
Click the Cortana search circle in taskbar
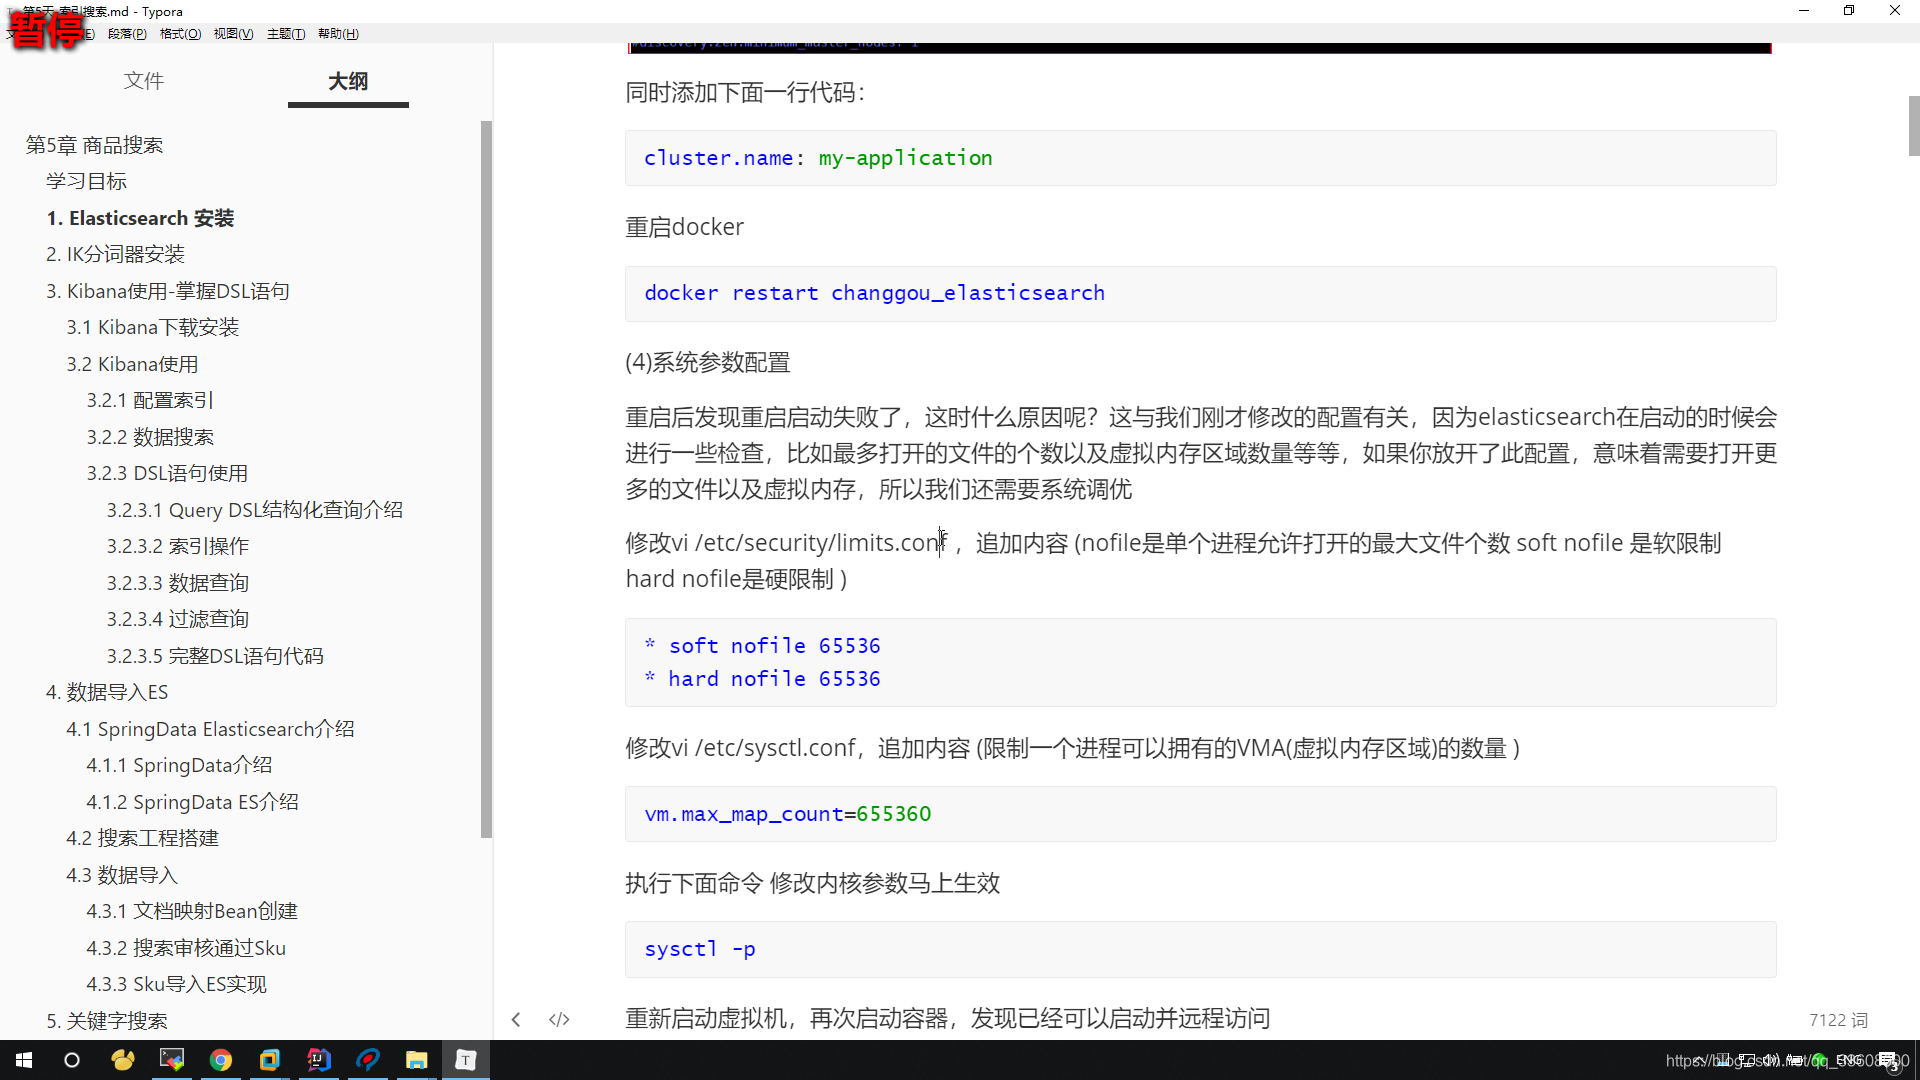tap(72, 1060)
